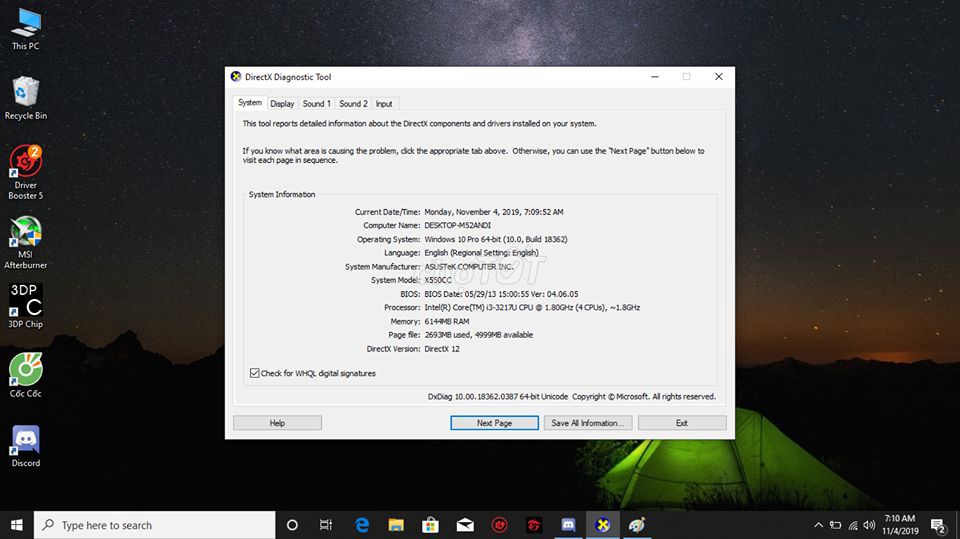960x539 pixels.
Task: Select the System tab
Action: (x=250, y=103)
